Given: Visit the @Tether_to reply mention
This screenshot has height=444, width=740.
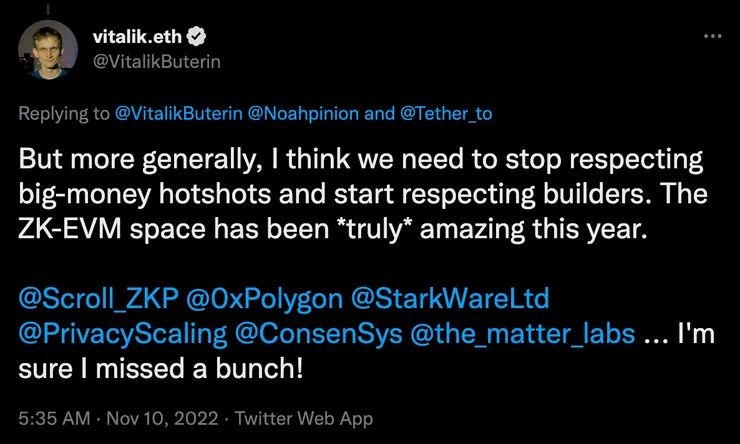Looking at the screenshot, I should (x=447, y=113).
